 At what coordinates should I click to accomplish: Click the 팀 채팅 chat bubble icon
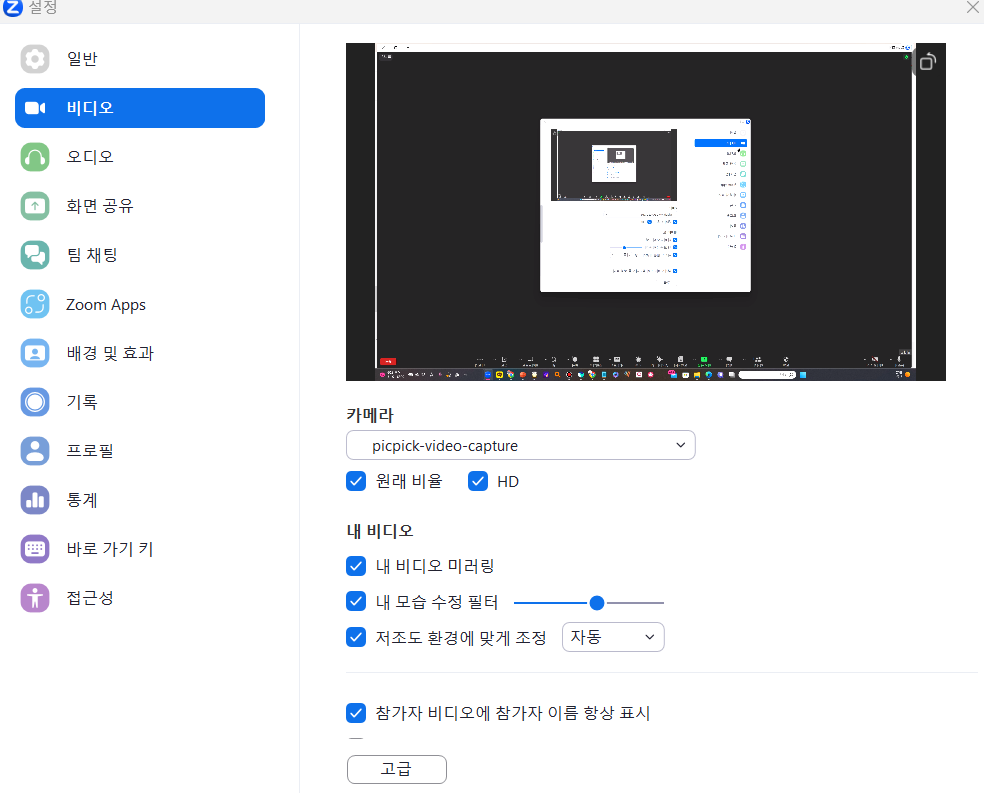pyautogui.click(x=35, y=255)
